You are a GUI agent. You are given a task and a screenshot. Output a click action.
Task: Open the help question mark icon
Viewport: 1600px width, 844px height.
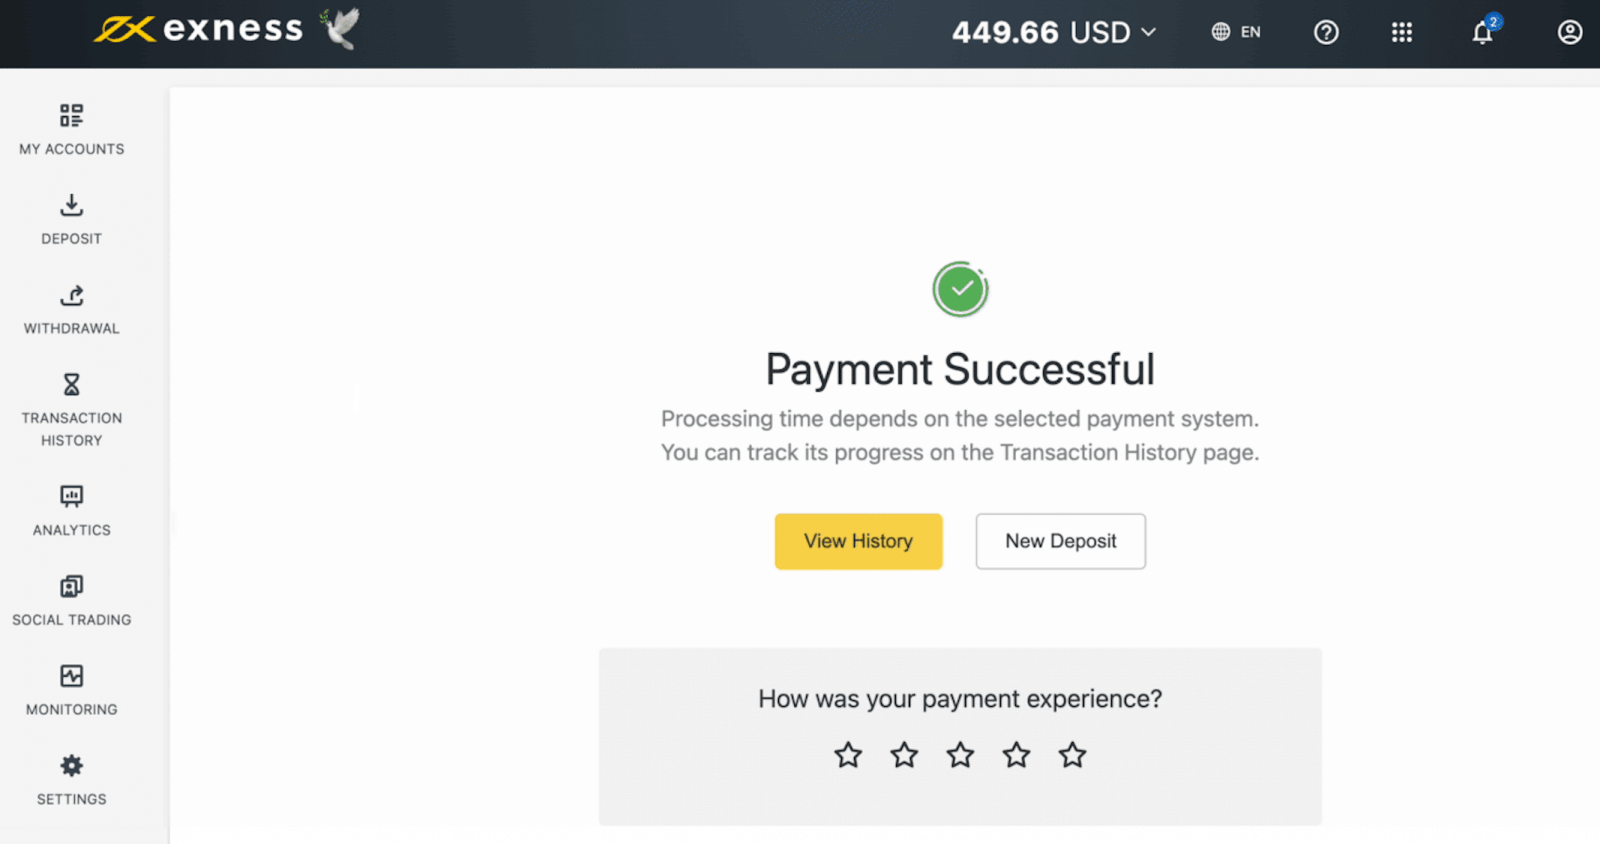click(1326, 33)
